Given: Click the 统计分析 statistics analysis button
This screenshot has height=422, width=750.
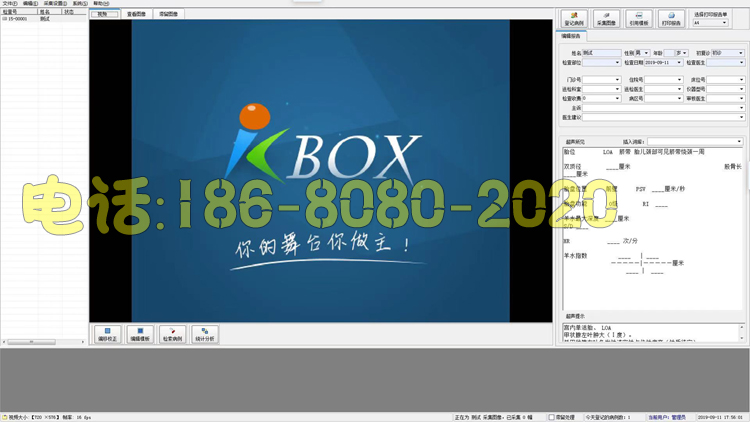Looking at the screenshot, I should point(205,334).
